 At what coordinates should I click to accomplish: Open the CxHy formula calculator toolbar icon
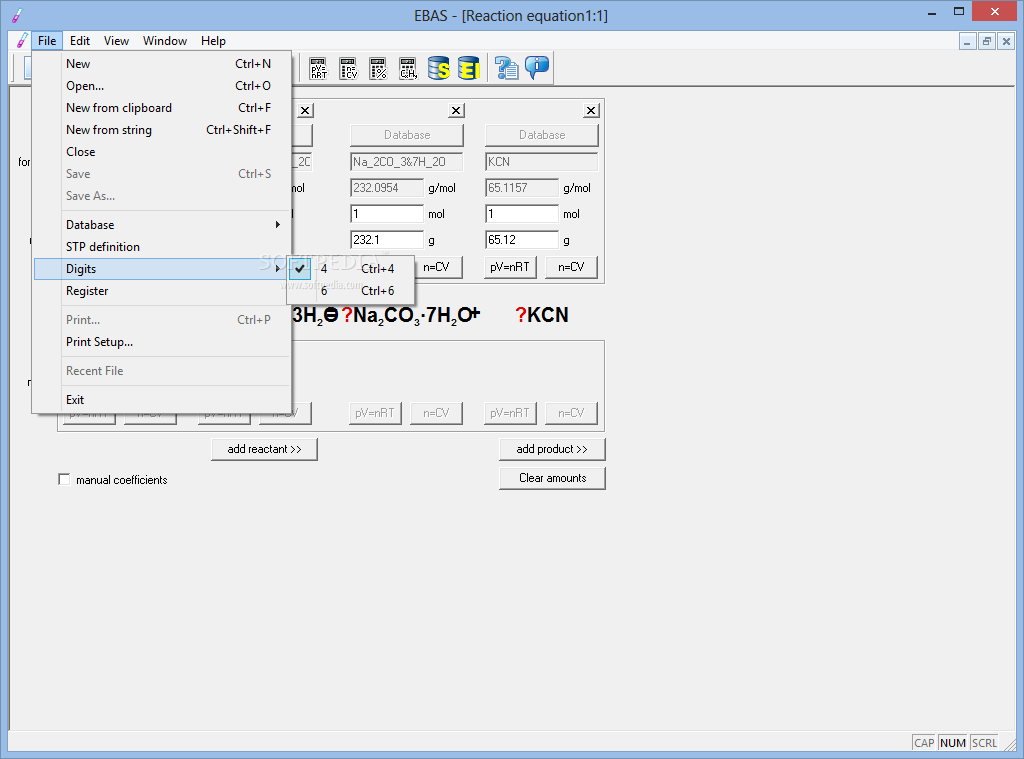tap(408, 68)
